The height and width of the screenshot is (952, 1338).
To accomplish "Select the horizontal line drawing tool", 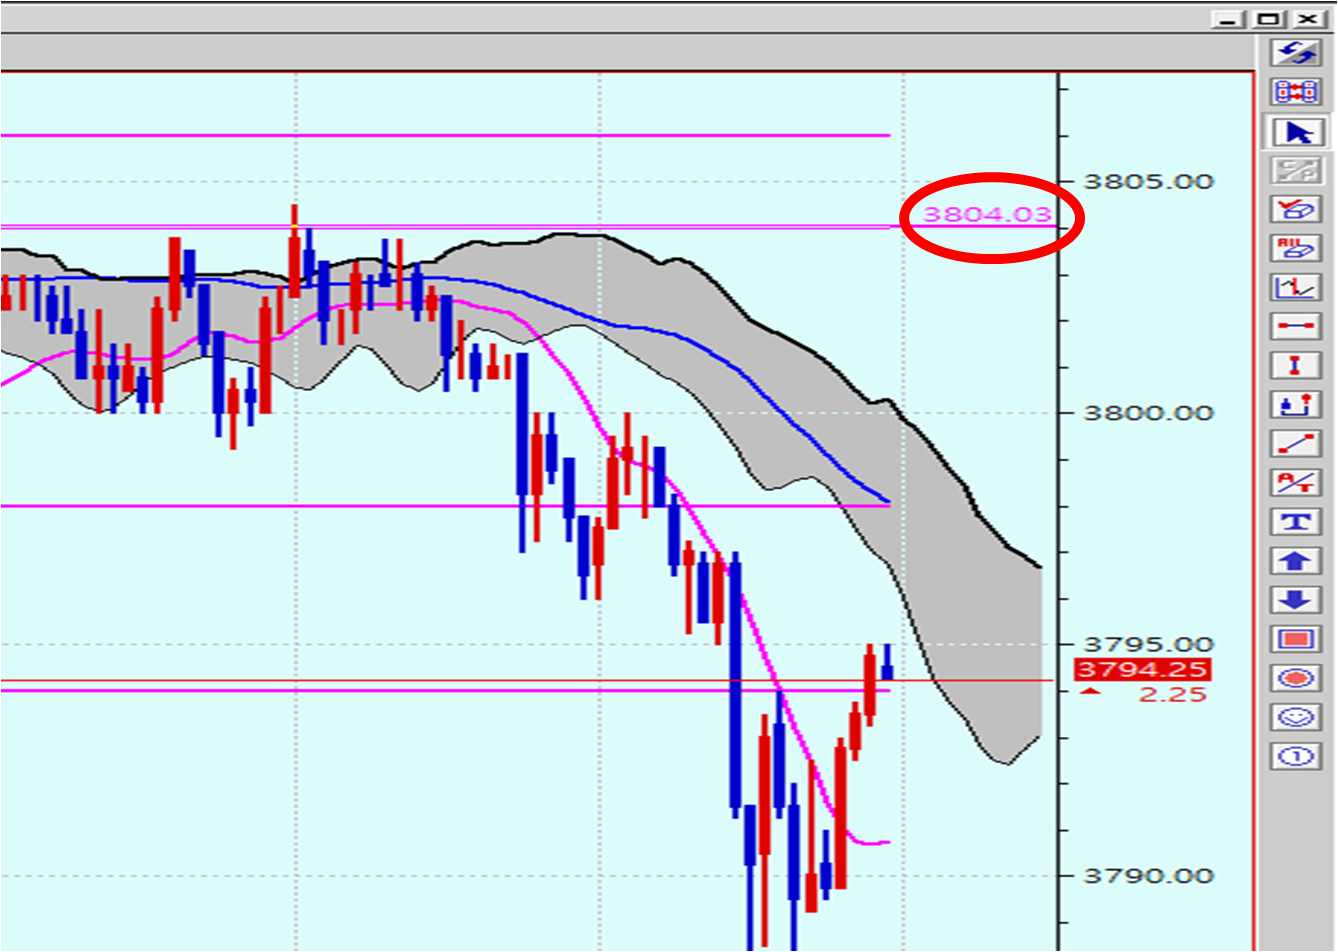I will (x=1296, y=326).
